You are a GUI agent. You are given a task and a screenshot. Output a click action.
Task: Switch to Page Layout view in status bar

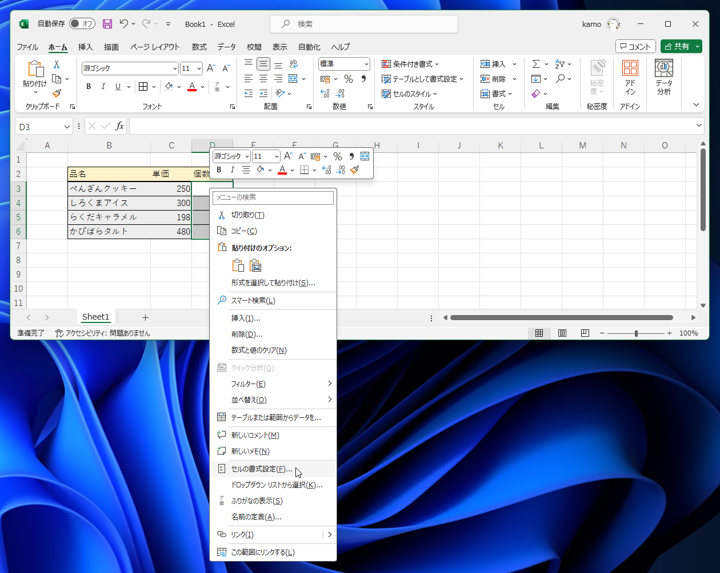562,333
